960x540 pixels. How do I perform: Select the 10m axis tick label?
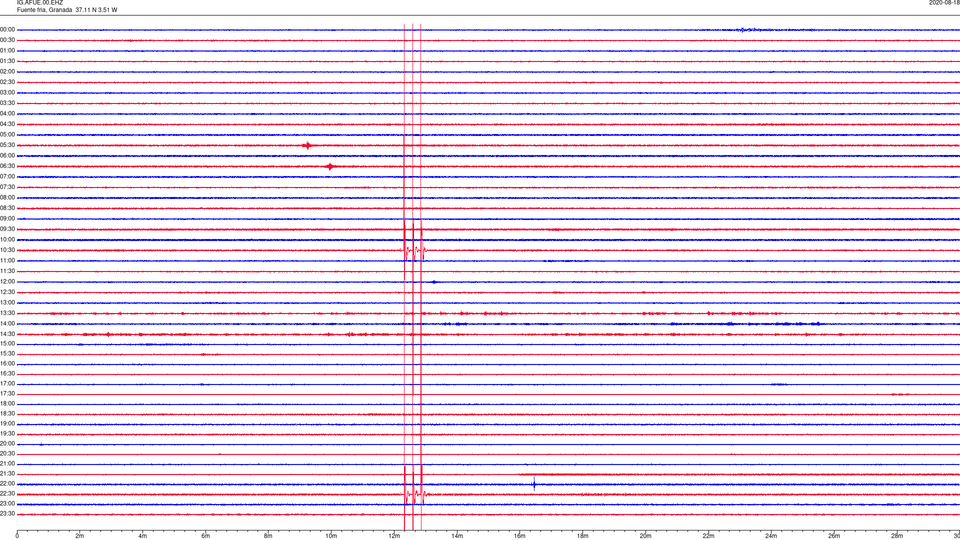331,536
